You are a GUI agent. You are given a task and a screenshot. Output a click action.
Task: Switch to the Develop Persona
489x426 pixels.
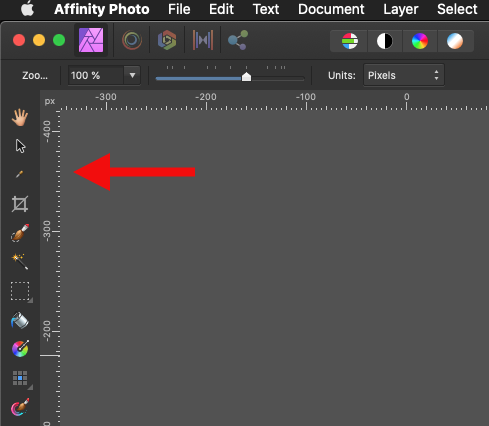point(167,40)
